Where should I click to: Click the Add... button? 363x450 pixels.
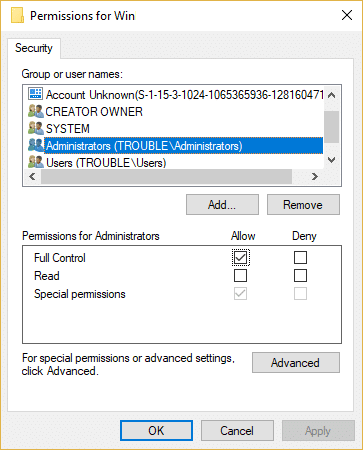(222, 205)
